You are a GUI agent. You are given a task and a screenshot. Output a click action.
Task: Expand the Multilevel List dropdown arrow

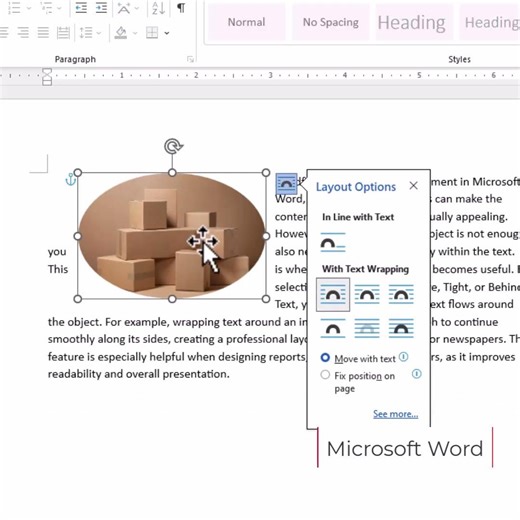pyautogui.click(x=60, y=8)
